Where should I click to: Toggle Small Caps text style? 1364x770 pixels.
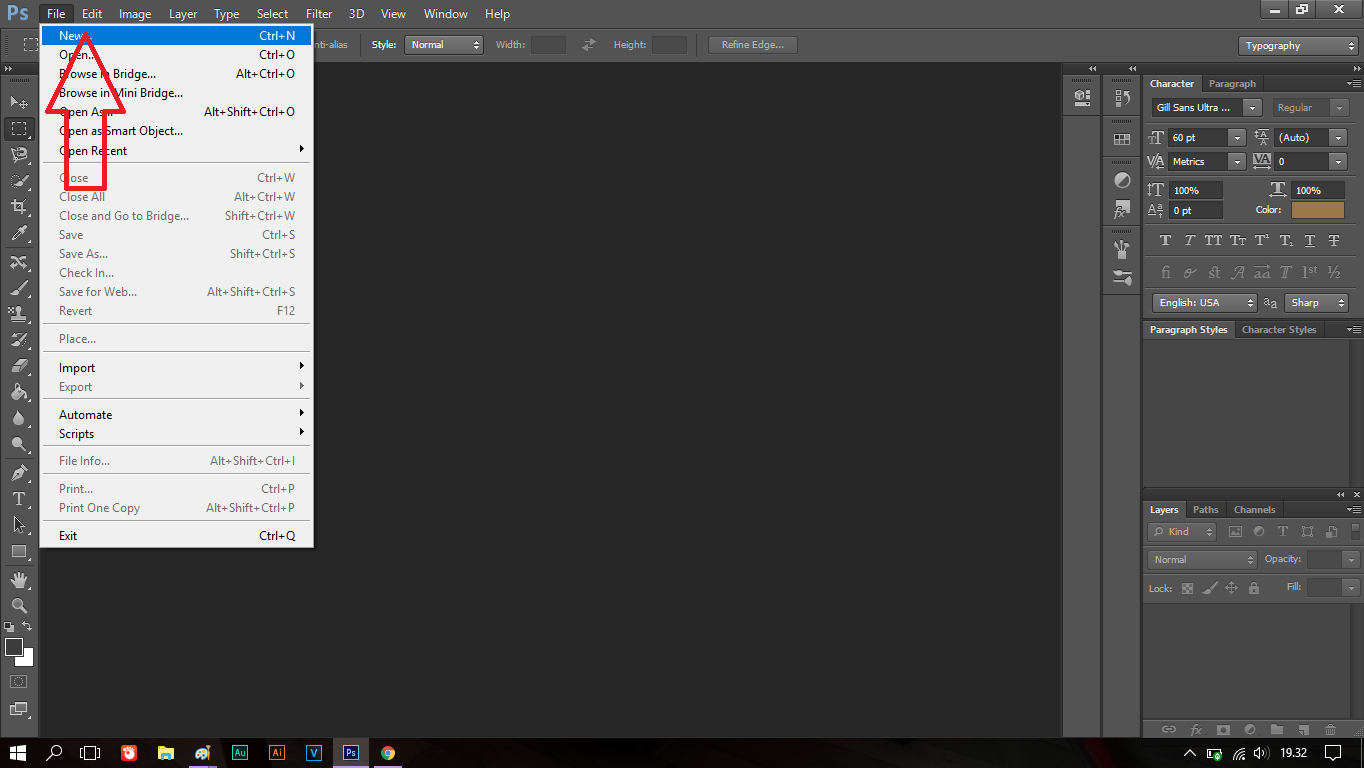point(1238,241)
